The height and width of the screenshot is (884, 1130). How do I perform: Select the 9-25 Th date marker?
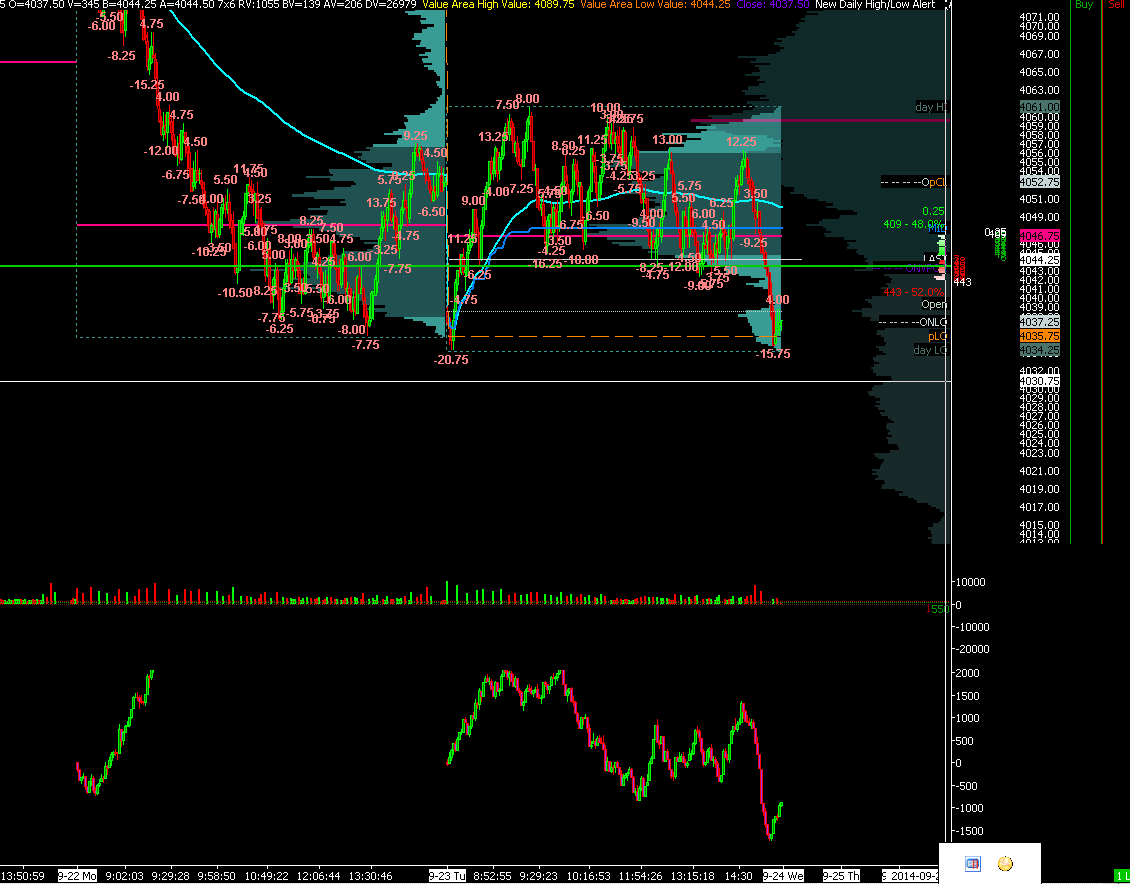pos(842,876)
